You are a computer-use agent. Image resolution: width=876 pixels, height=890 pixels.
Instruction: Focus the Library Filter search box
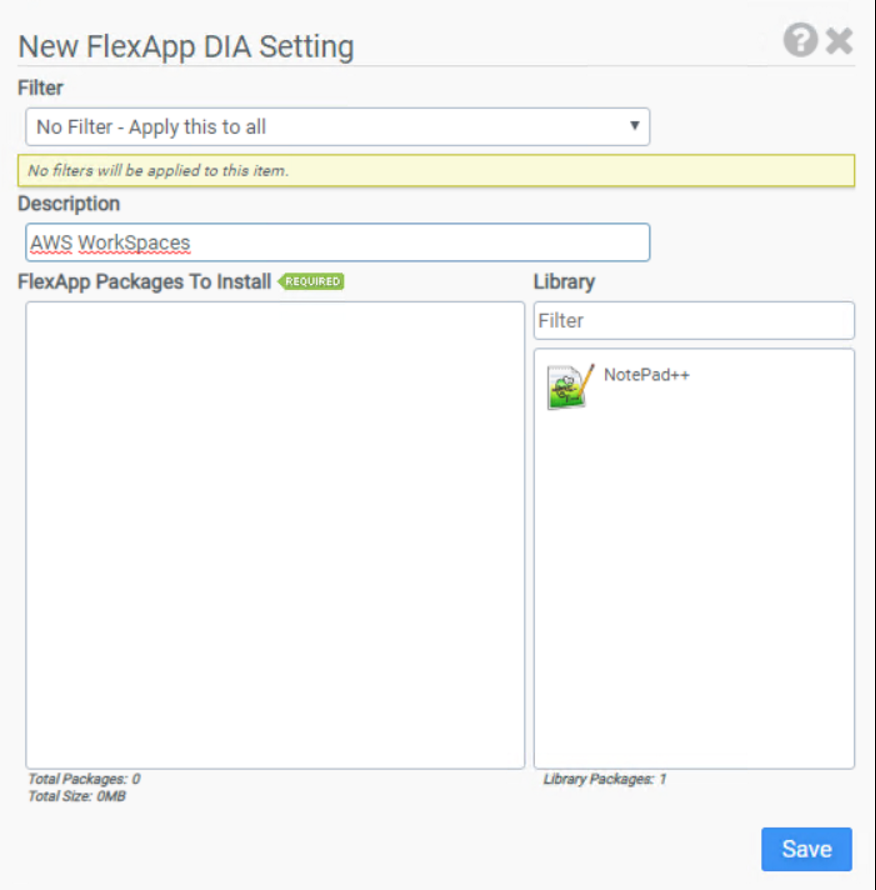694,321
